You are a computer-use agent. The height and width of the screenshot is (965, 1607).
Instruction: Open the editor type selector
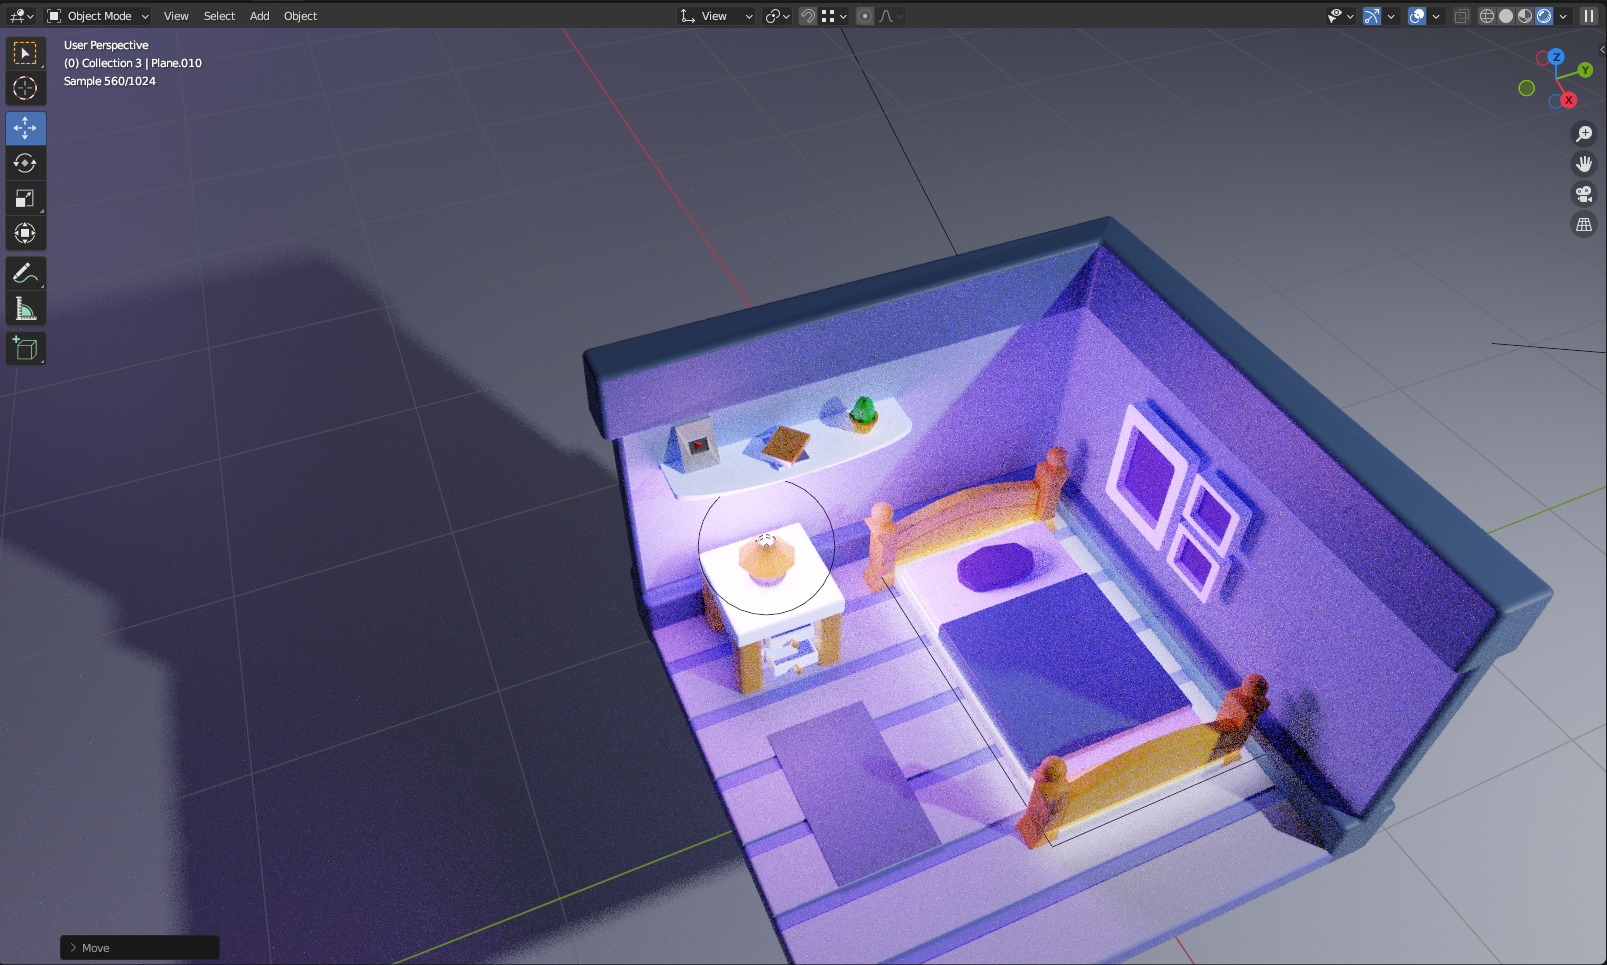(21, 16)
